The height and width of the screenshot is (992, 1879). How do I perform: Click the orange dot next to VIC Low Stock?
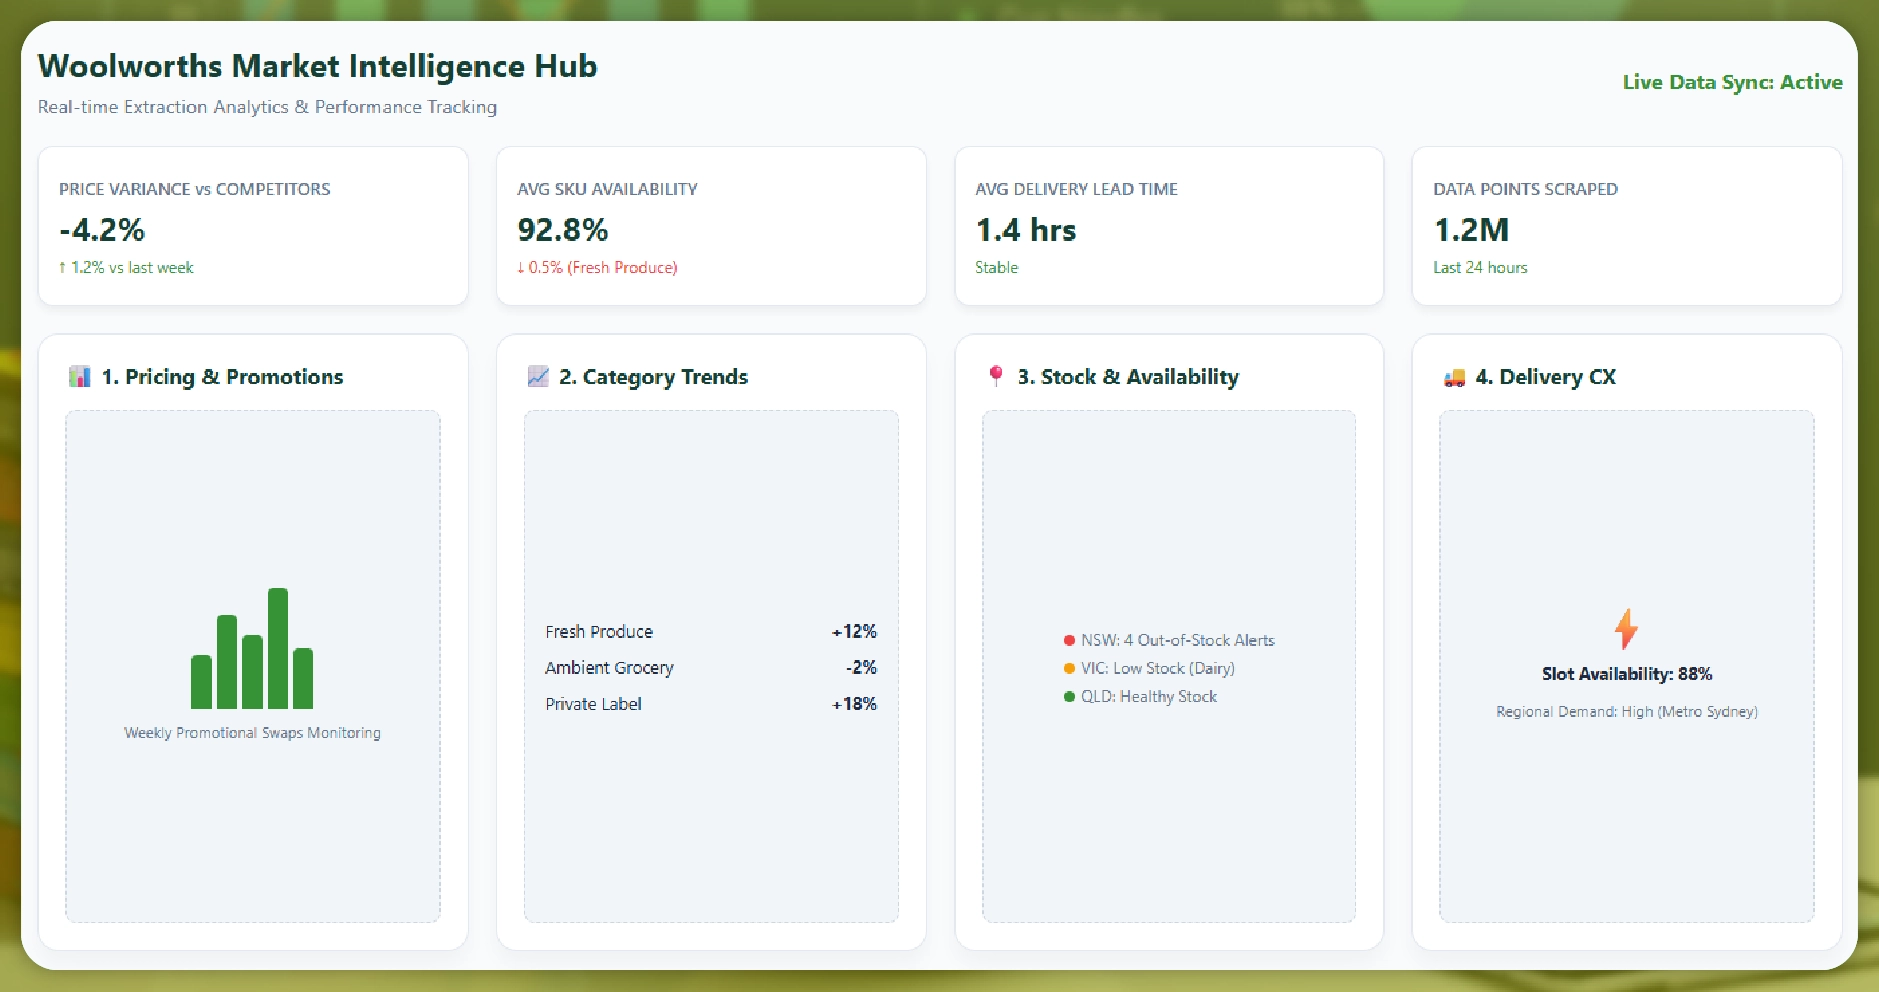(1069, 669)
